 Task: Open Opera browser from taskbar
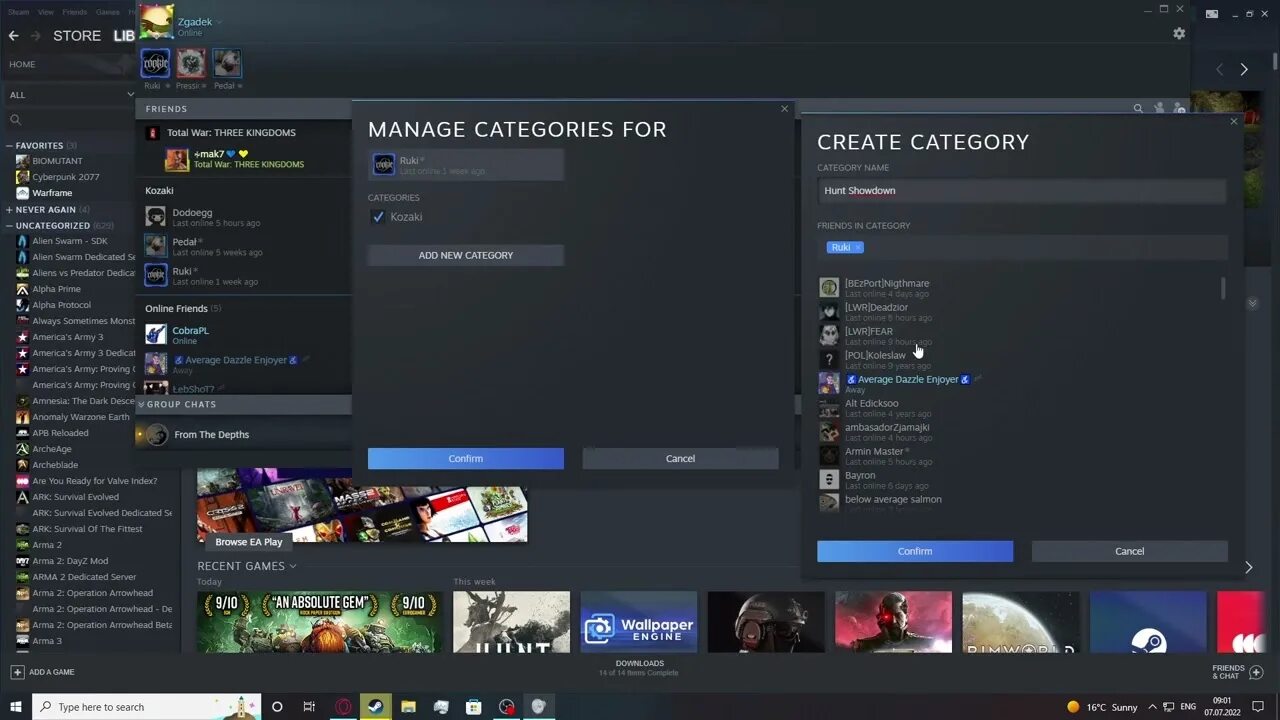[x=343, y=706]
